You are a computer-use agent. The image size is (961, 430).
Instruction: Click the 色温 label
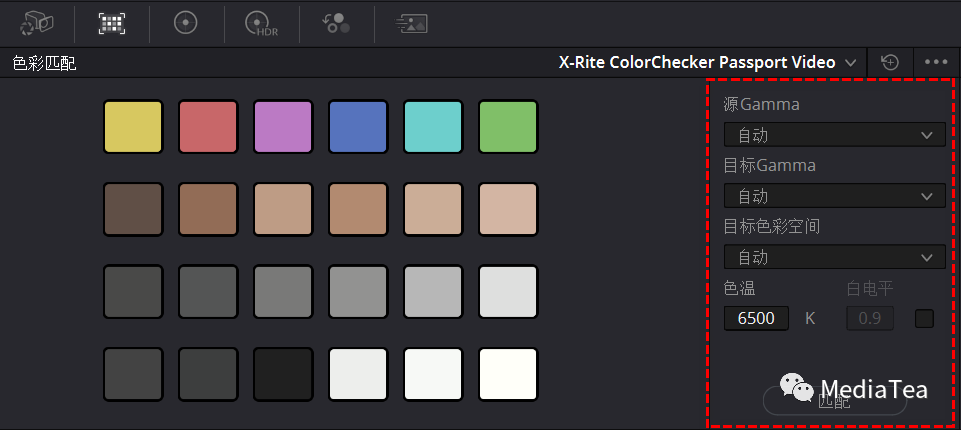(739, 288)
